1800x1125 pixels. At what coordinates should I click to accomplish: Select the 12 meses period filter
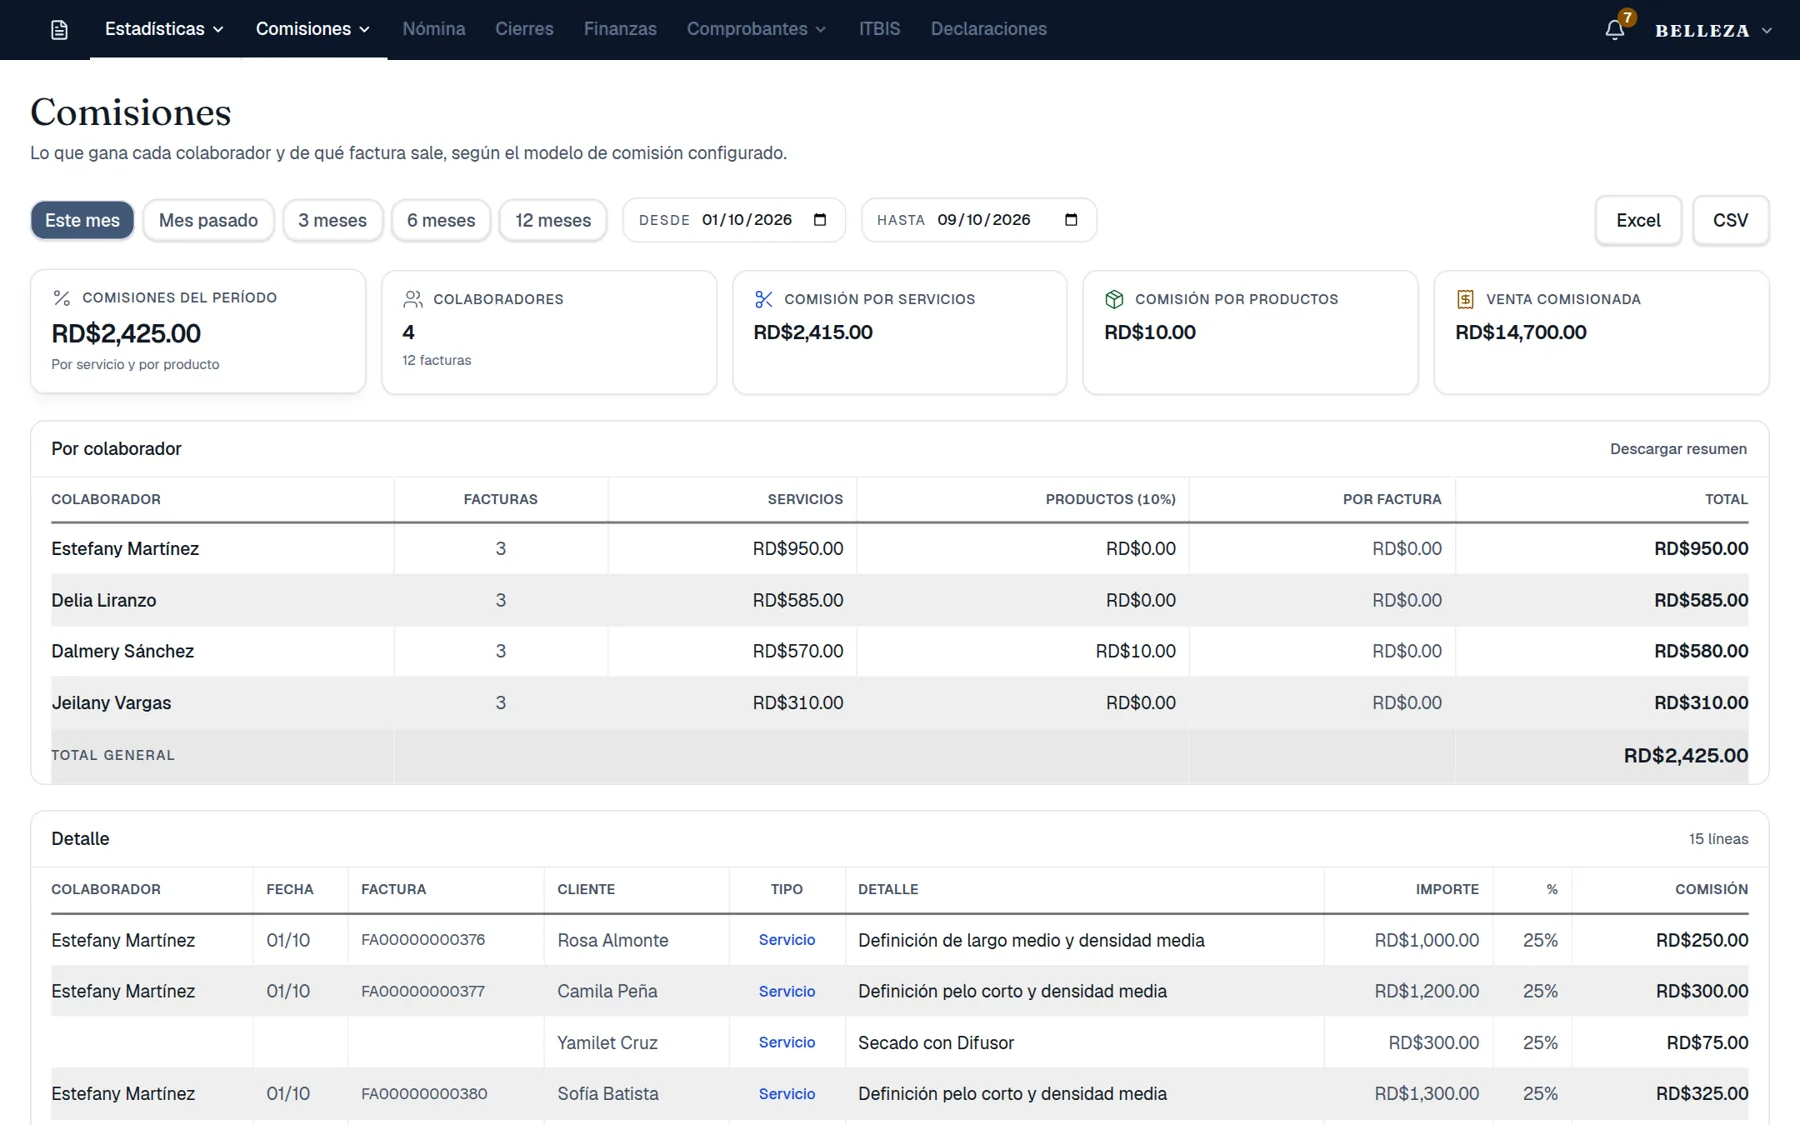[553, 220]
